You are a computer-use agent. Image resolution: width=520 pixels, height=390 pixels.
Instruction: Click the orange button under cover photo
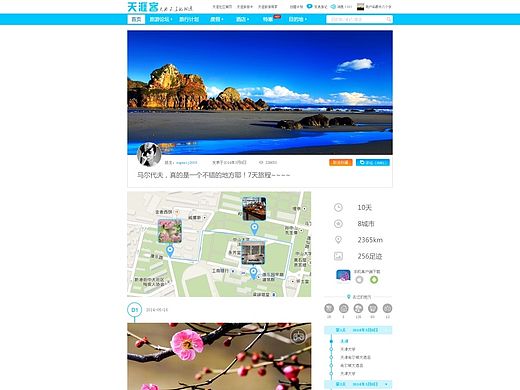click(341, 162)
